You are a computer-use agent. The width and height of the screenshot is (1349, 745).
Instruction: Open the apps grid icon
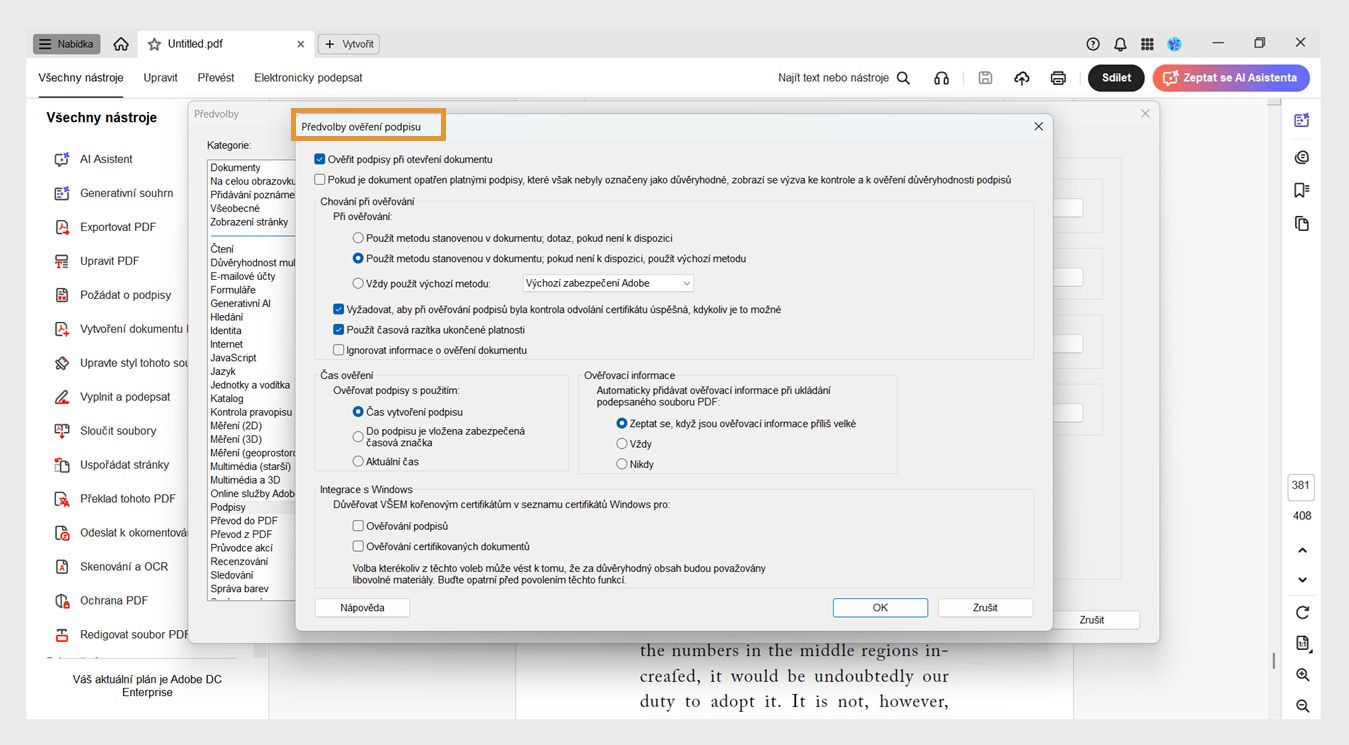click(1147, 44)
